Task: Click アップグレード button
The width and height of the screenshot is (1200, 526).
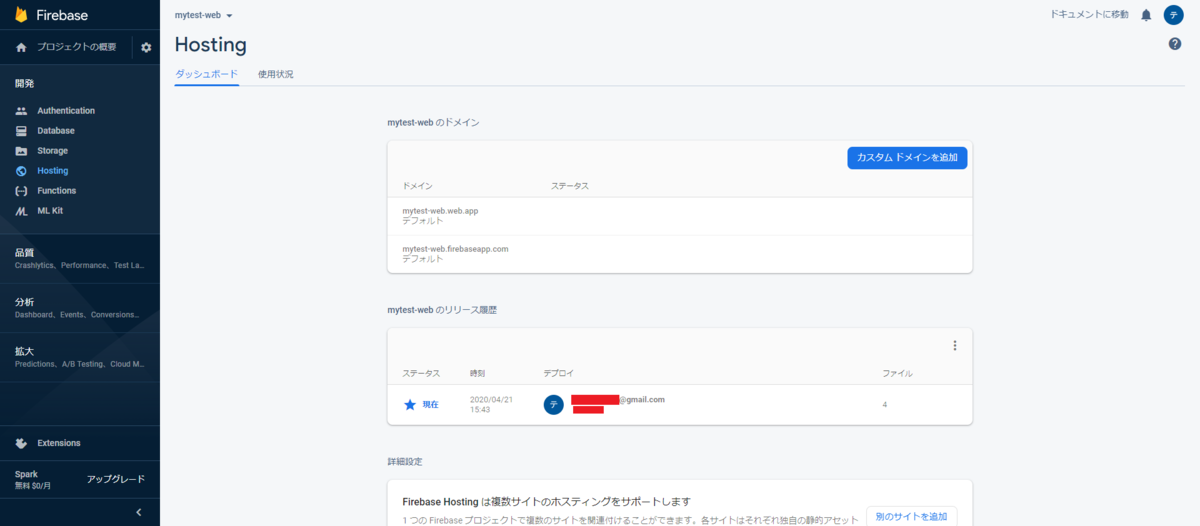Action: click(116, 479)
